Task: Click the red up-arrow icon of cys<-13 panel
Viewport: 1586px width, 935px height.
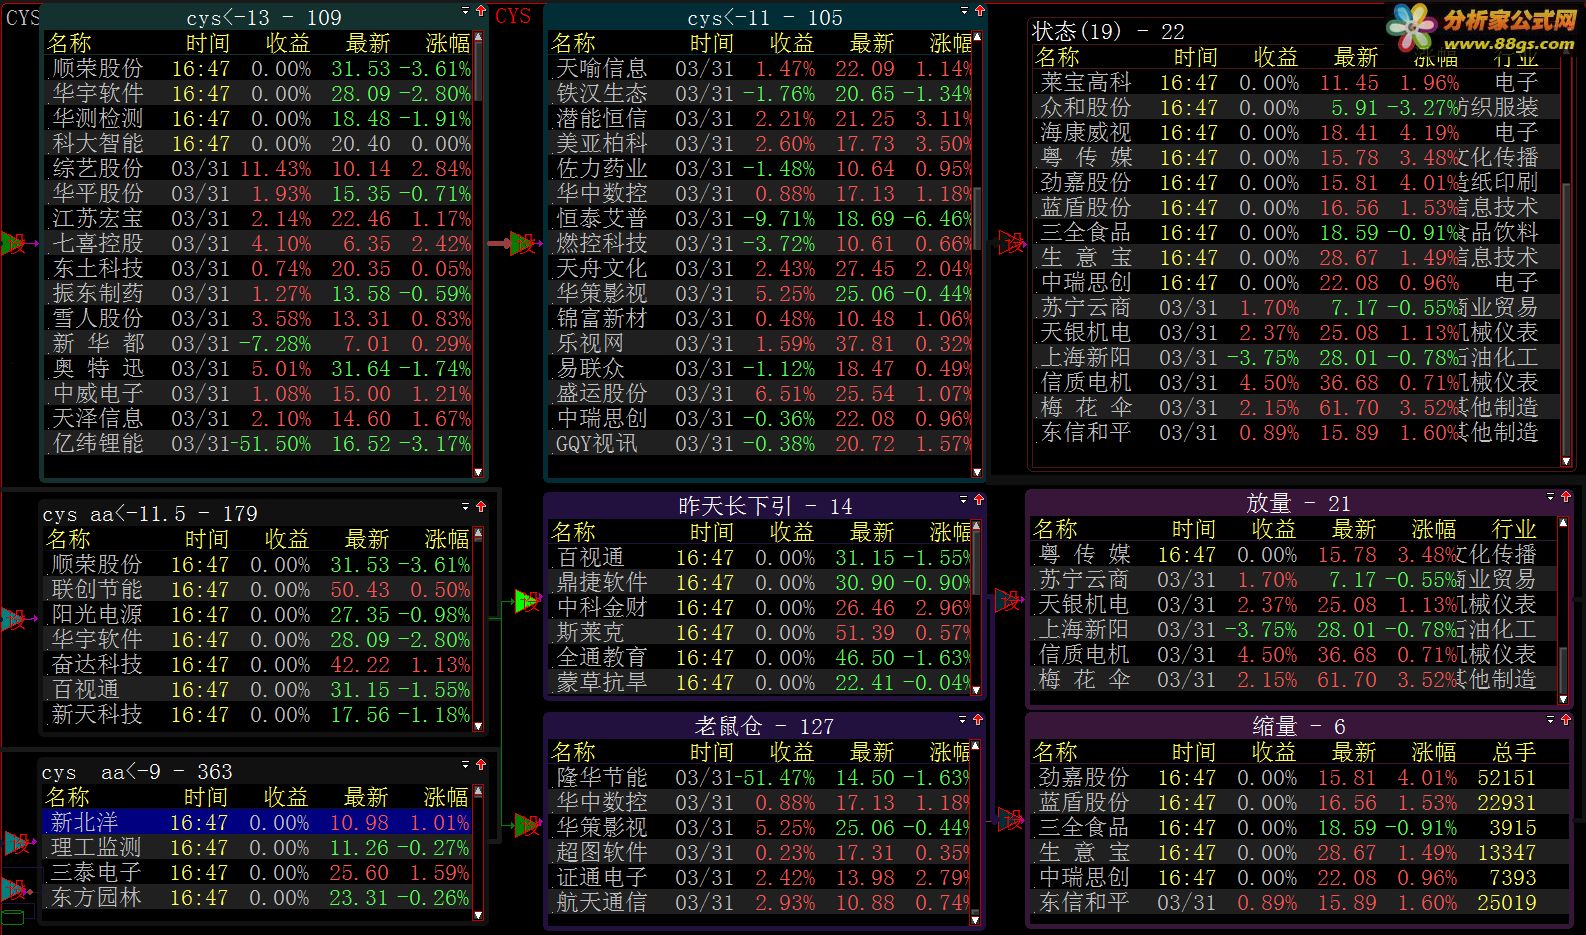Action: 481,12
